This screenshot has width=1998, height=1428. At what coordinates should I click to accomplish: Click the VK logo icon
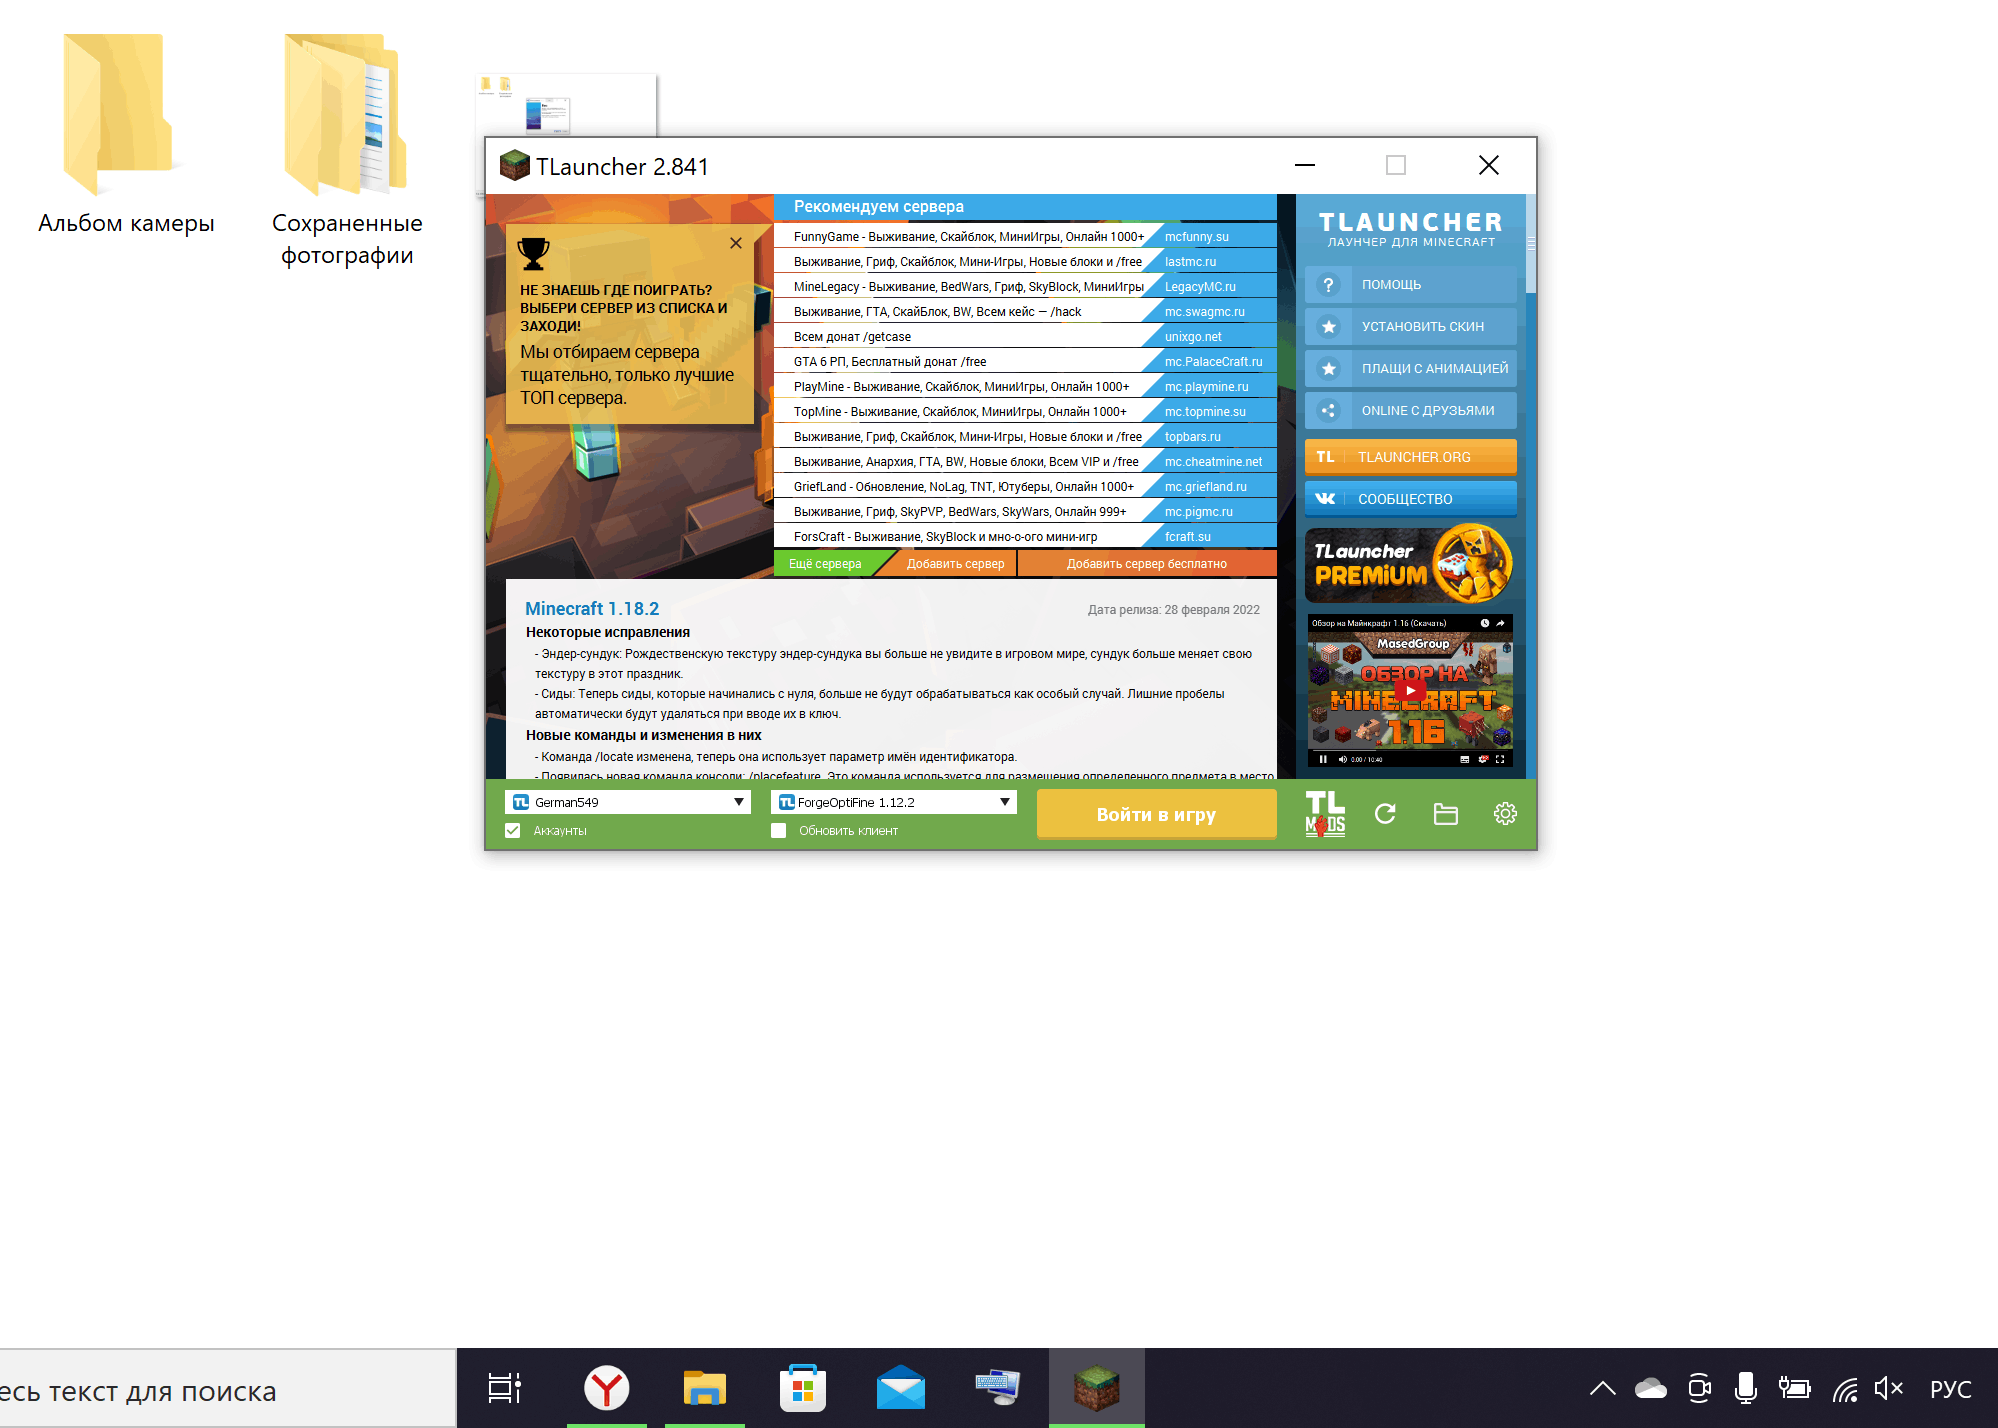pos(1325,499)
